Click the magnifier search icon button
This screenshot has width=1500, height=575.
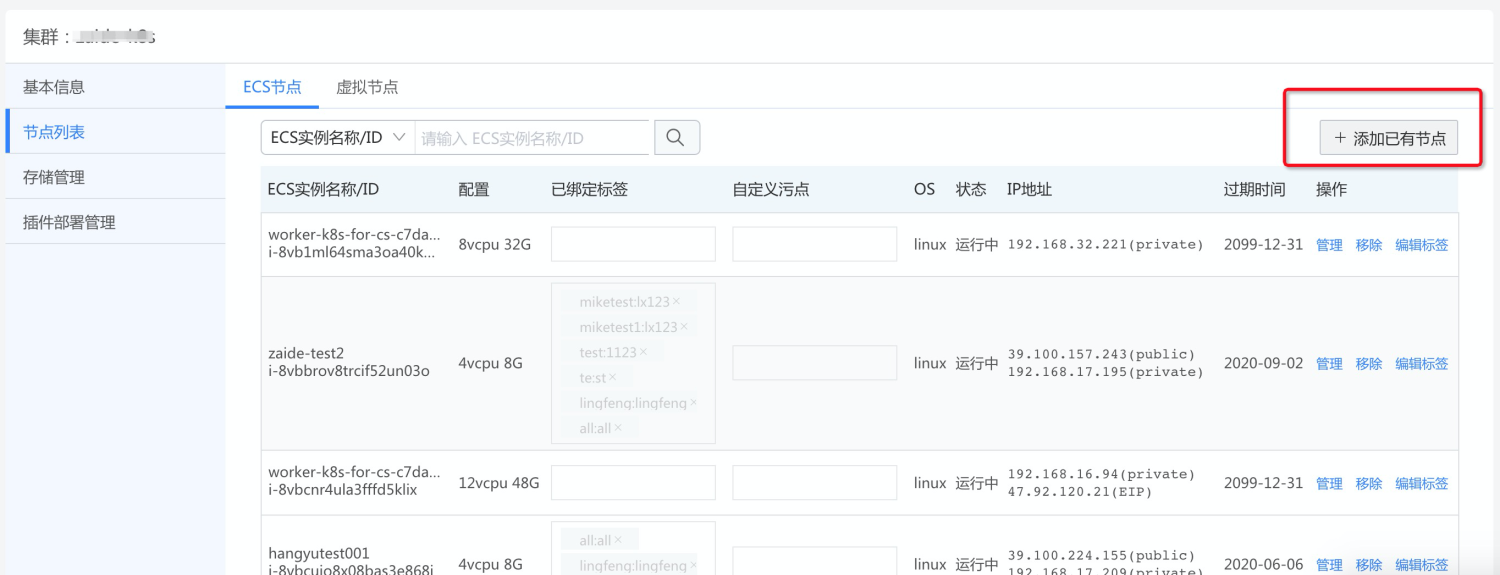(x=677, y=138)
